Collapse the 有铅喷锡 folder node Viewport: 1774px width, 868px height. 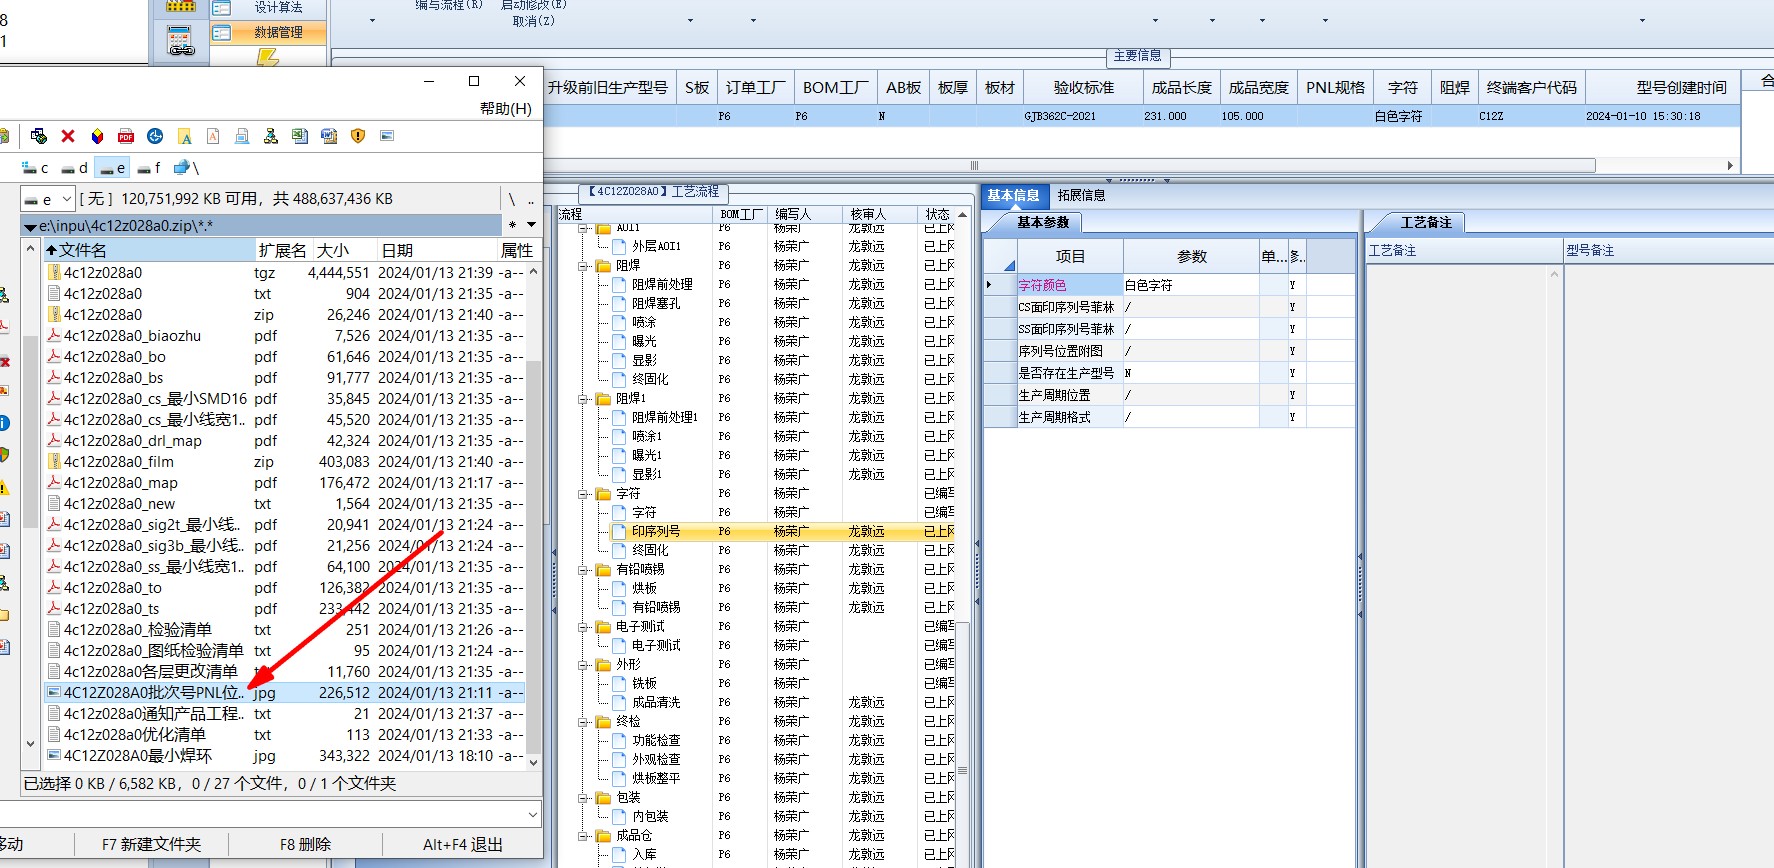[x=583, y=570]
